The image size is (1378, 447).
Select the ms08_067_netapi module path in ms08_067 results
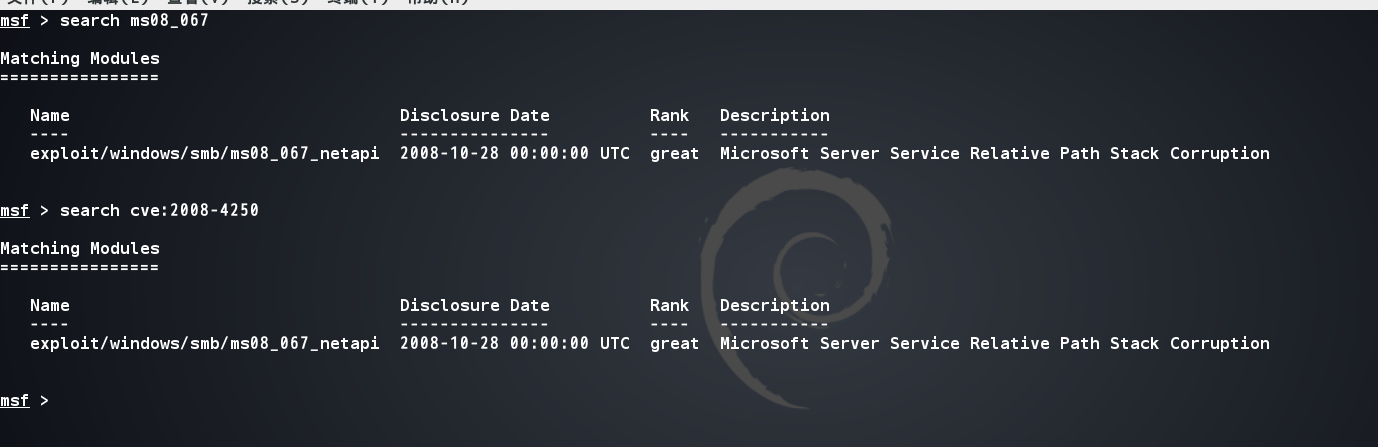click(205, 153)
